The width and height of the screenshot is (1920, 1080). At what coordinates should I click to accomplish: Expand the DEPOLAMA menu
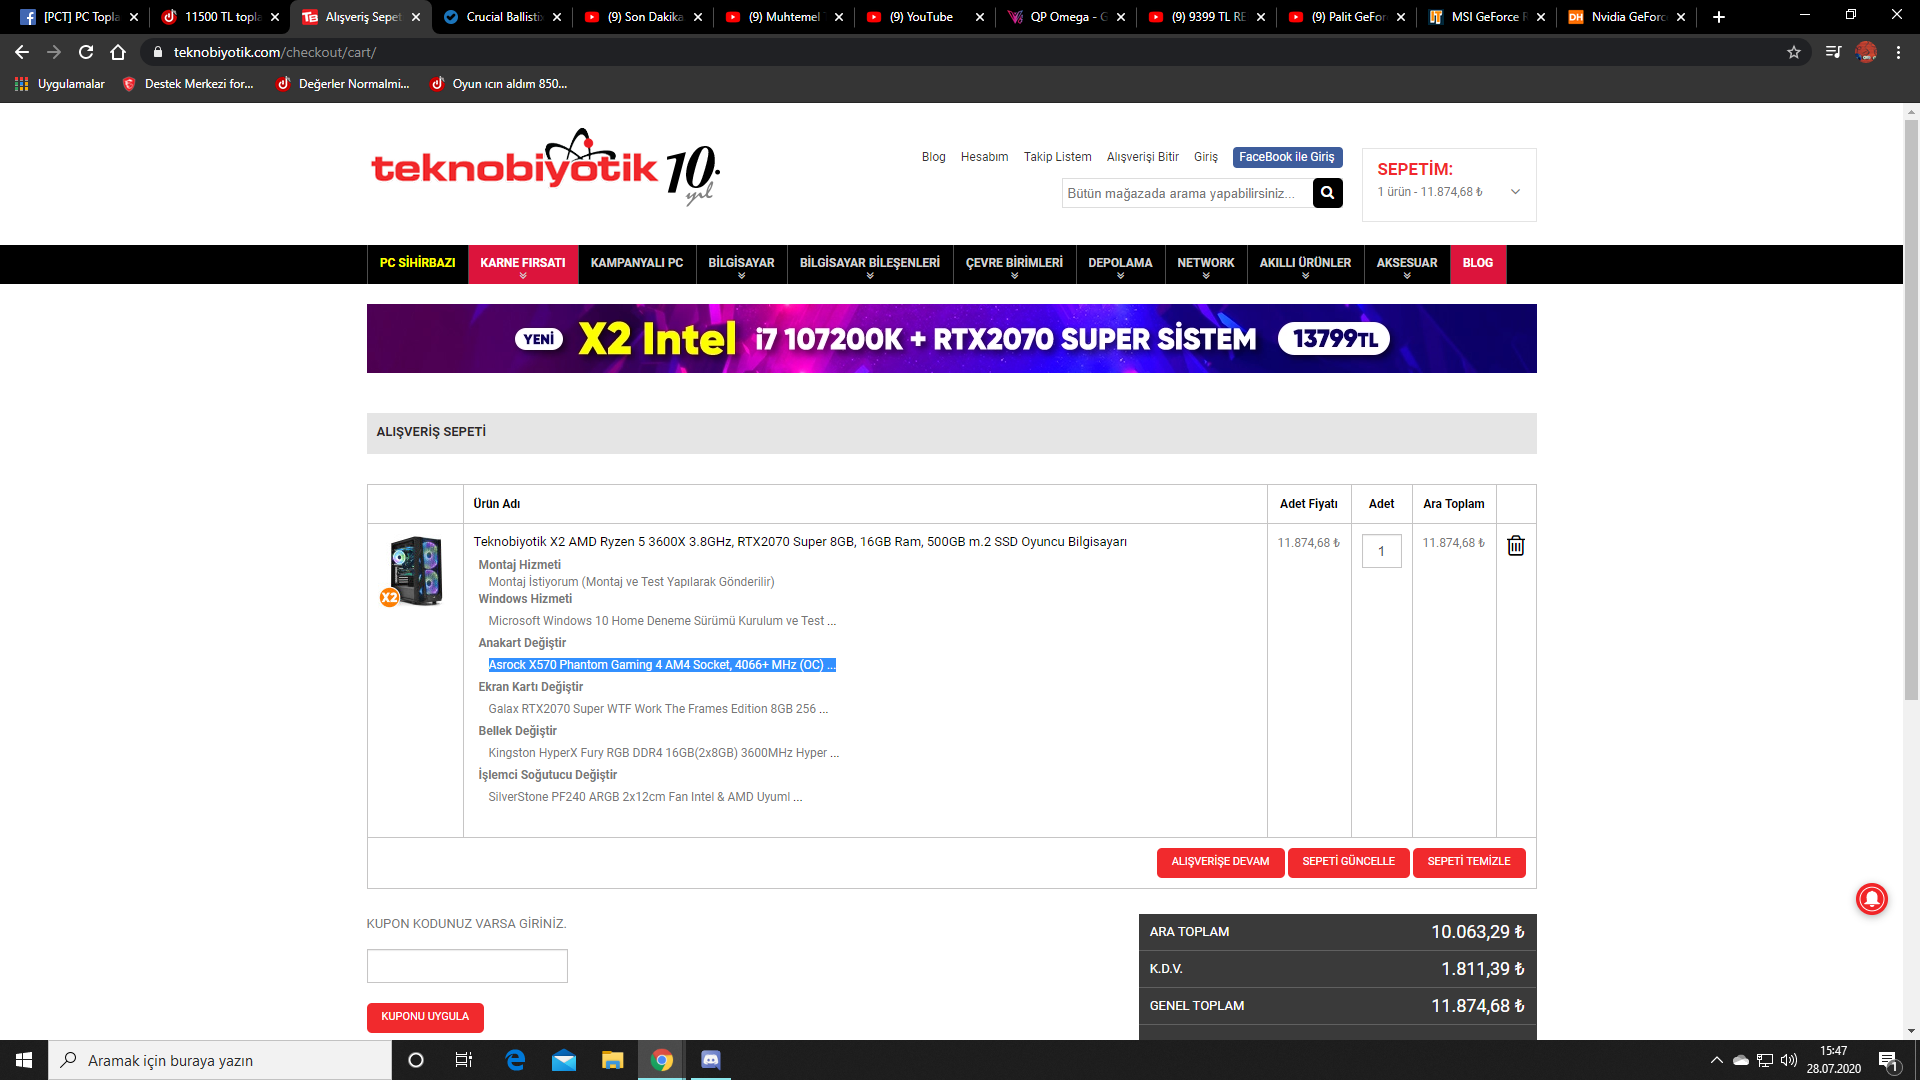[1119, 264]
